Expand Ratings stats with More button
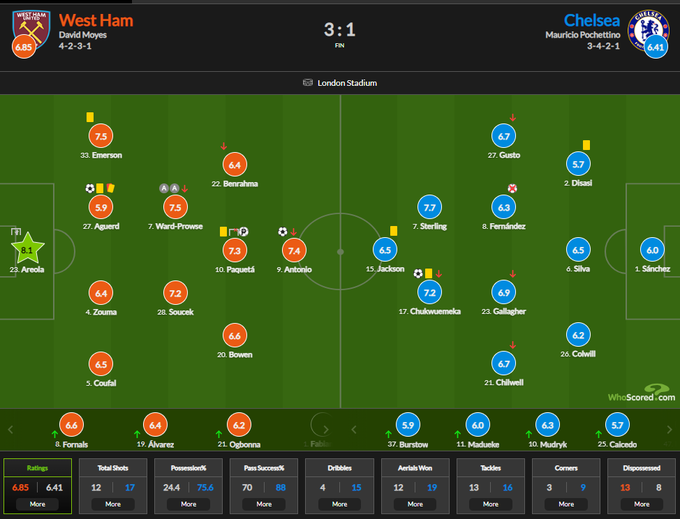The height and width of the screenshot is (519, 680). tap(38, 504)
